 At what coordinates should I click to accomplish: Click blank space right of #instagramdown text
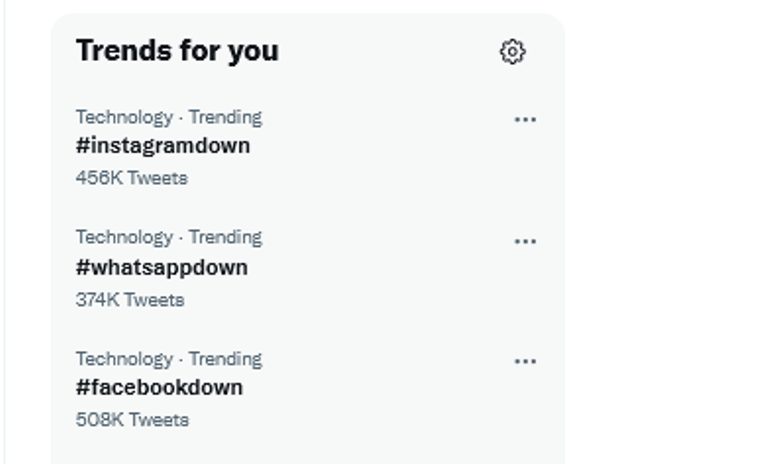point(380,146)
